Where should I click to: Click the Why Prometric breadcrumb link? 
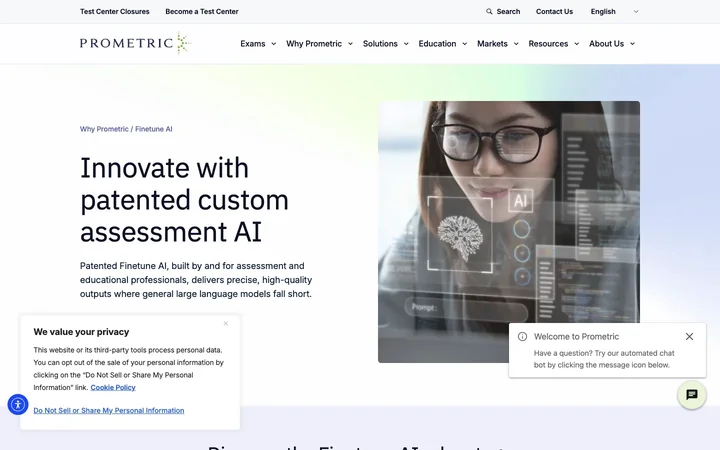[x=104, y=129]
